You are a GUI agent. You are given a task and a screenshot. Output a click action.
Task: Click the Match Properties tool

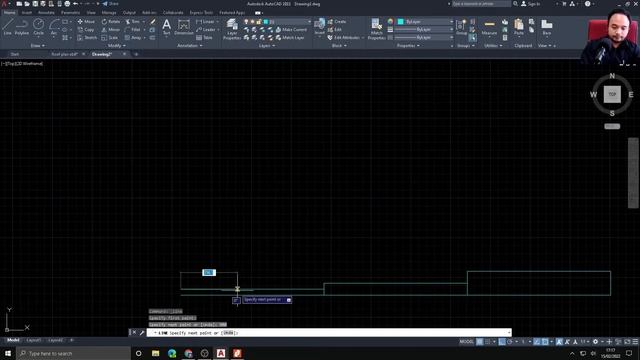tap(376, 29)
